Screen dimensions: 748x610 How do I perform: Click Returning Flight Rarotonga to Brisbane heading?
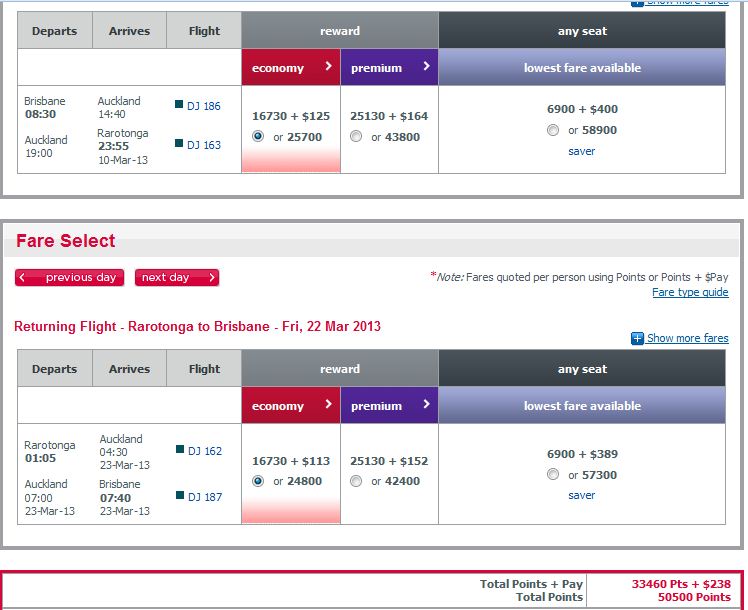(197, 327)
